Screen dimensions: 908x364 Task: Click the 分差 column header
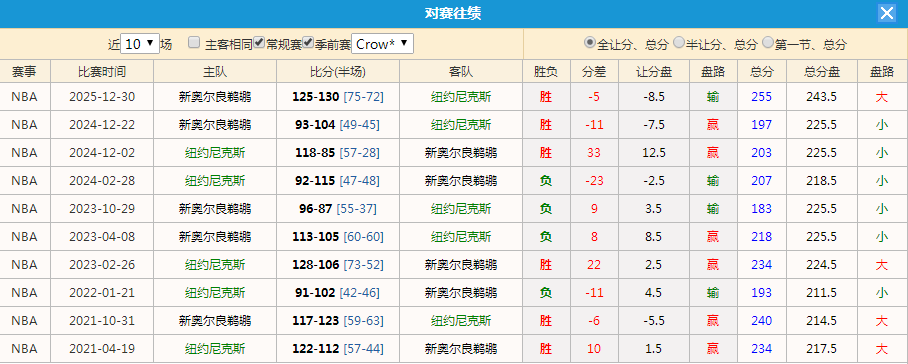coord(594,72)
